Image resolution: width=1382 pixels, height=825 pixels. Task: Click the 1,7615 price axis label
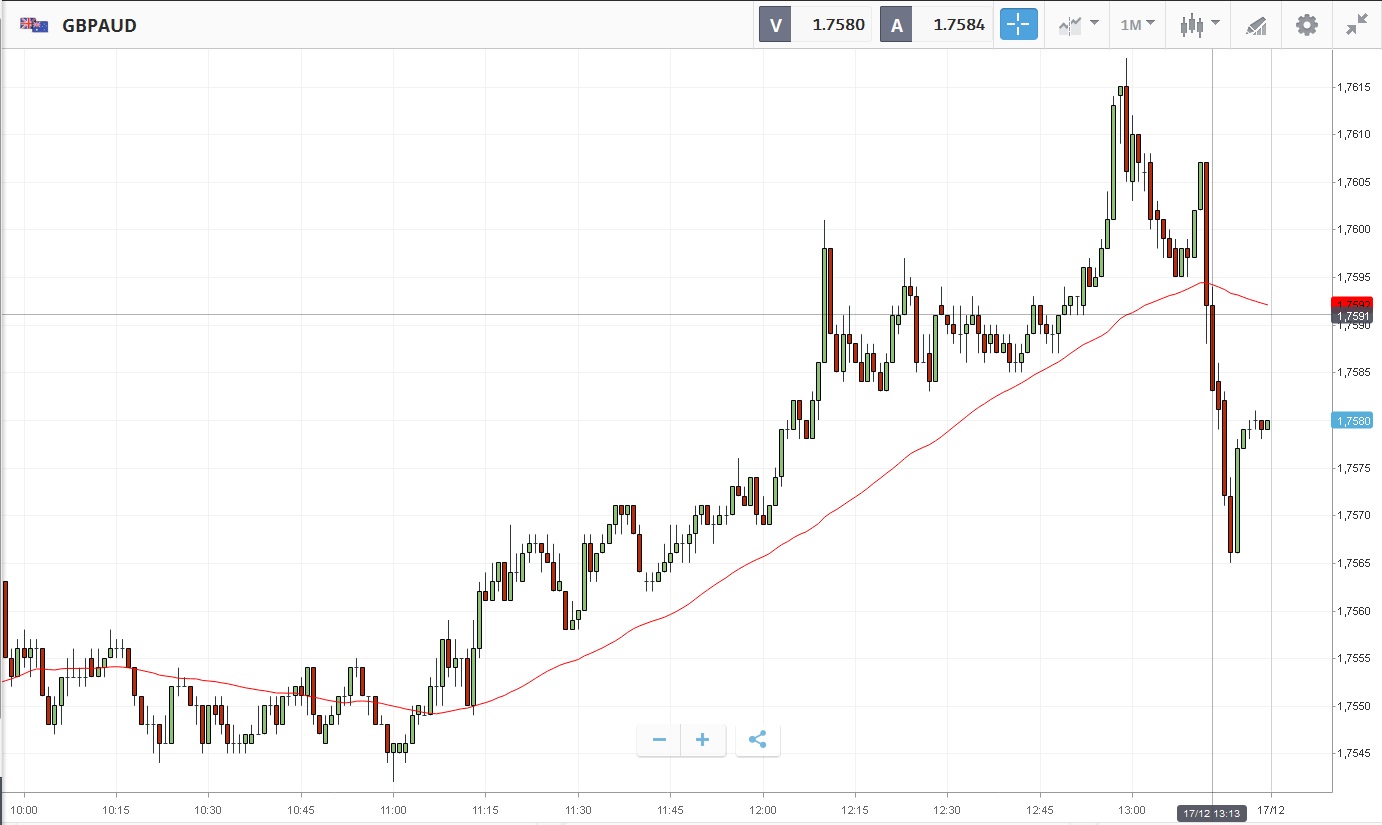coord(1354,87)
